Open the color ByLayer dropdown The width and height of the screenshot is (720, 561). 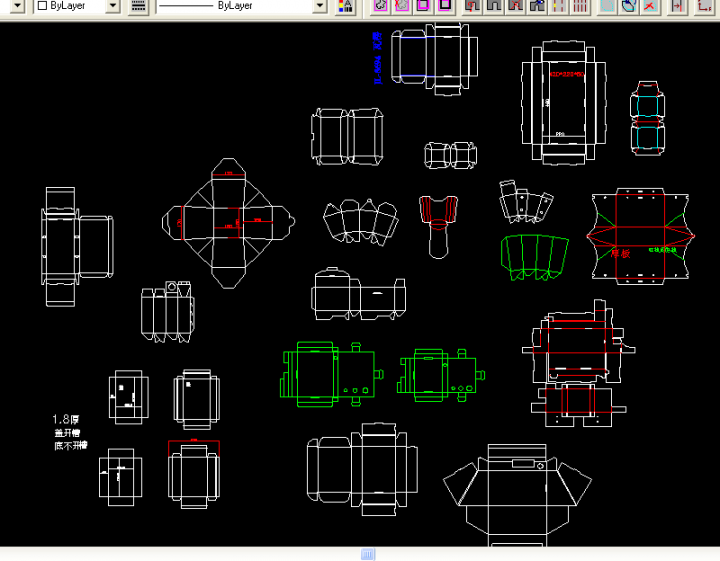[x=112, y=6]
